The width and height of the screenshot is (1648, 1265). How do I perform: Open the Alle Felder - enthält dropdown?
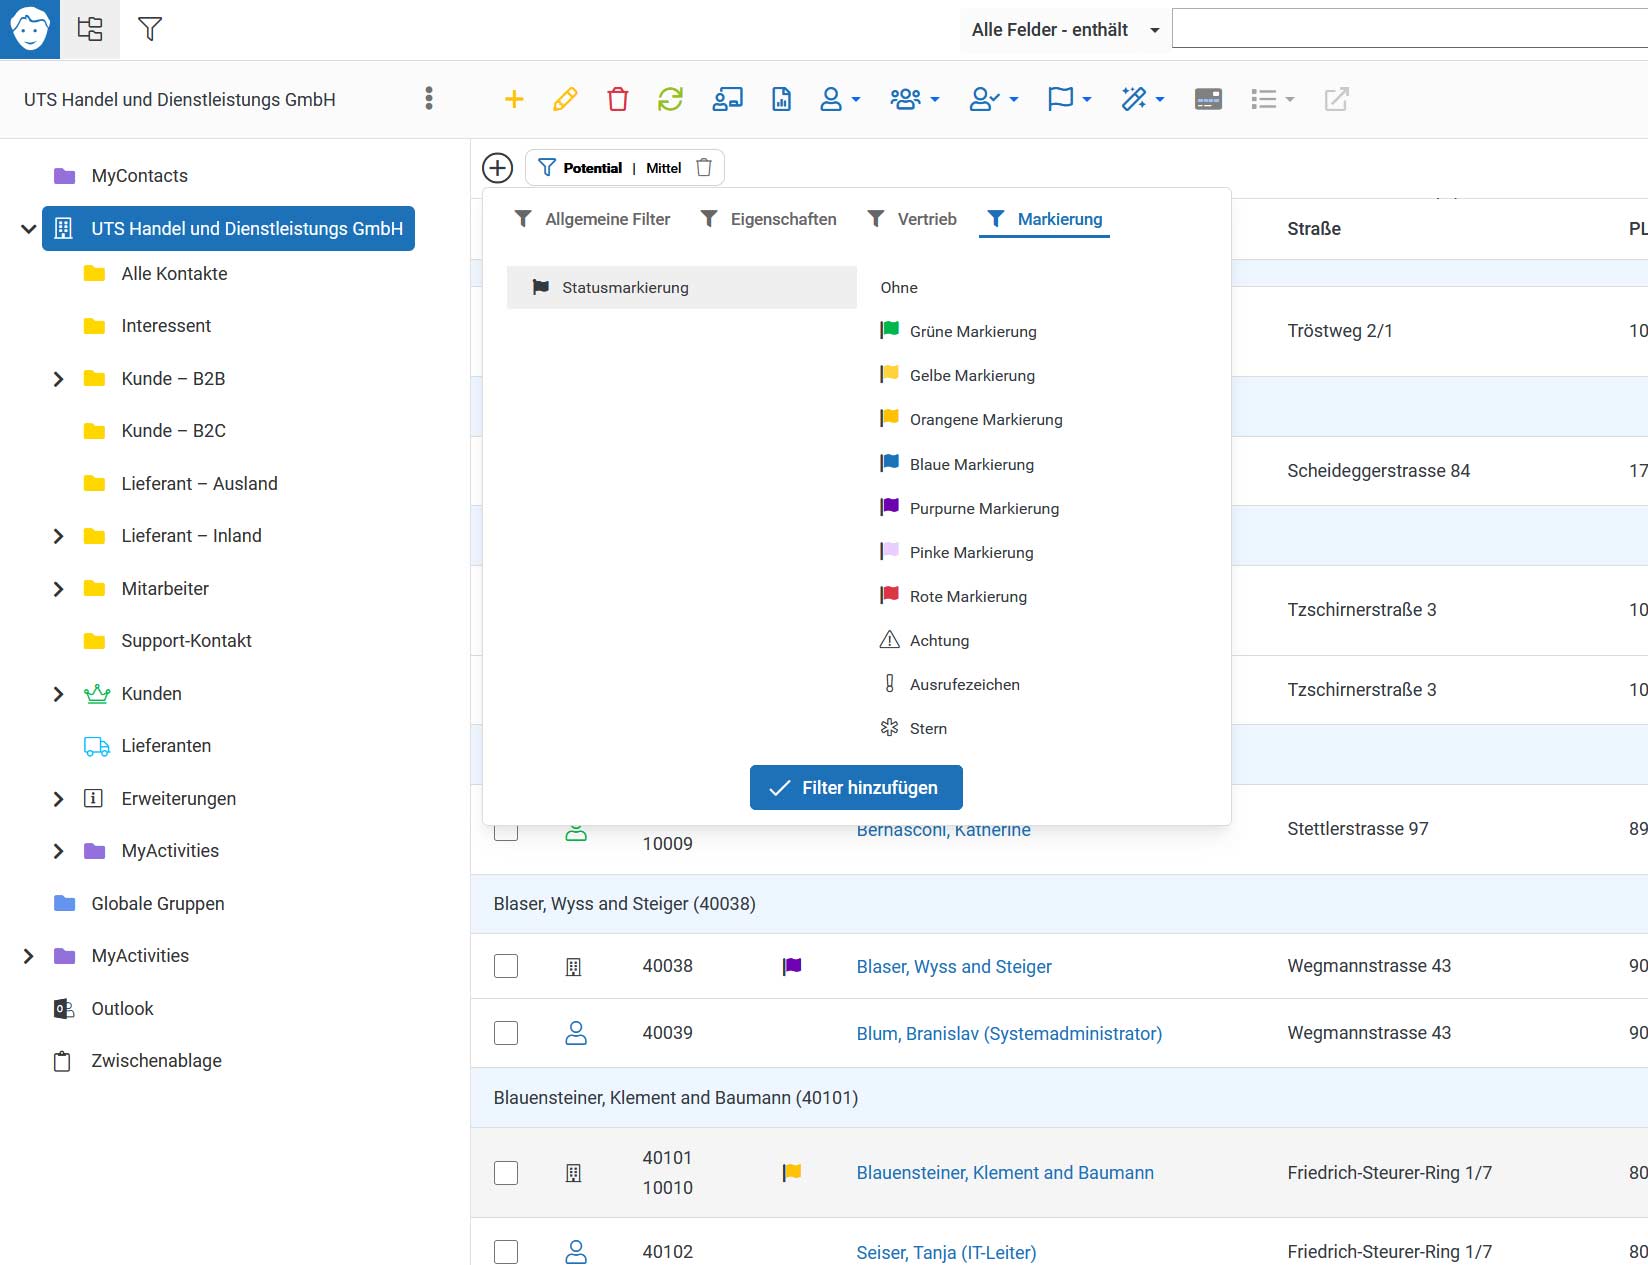[x=1064, y=30]
